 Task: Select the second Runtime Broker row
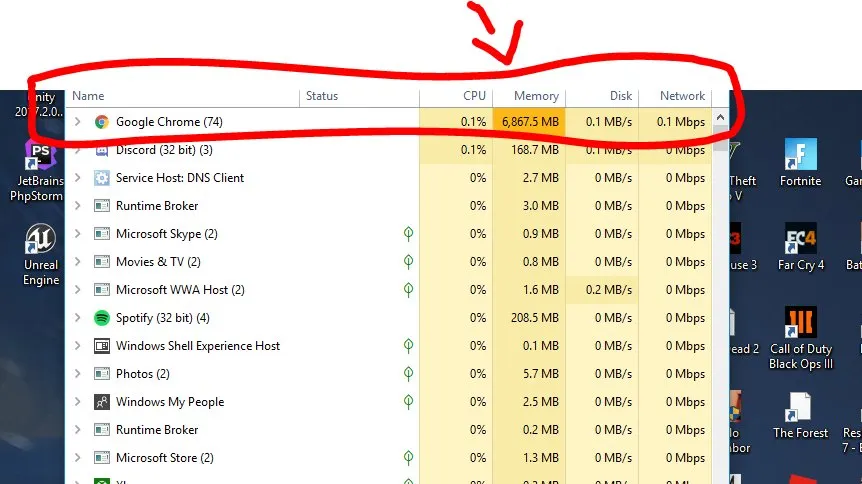click(x=389, y=430)
